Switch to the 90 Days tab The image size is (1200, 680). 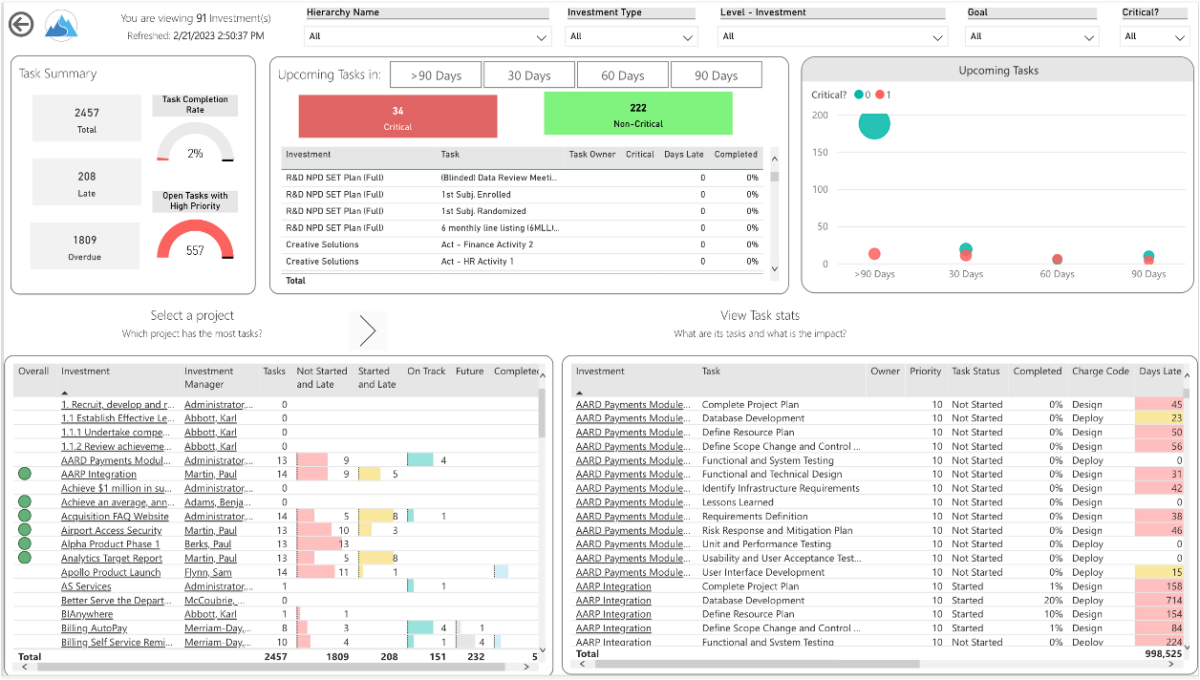pyautogui.click(x=716, y=73)
